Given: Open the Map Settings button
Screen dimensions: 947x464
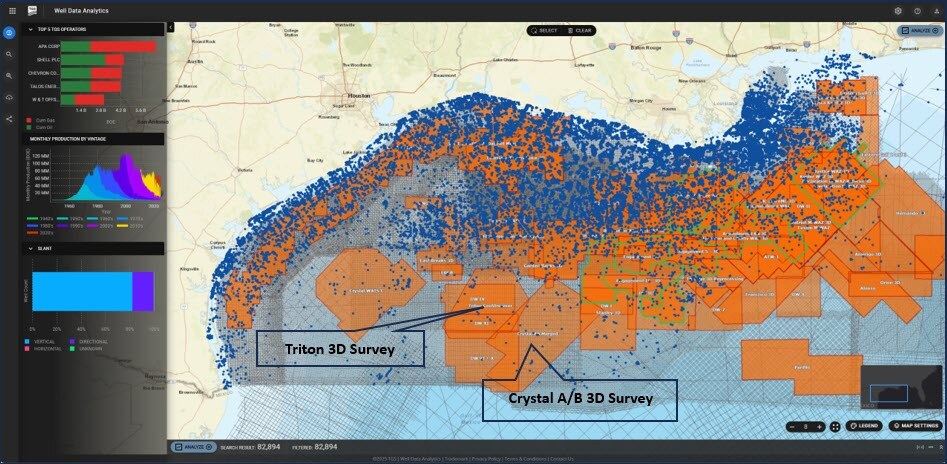Looking at the screenshot, I should pyautogui.click(x=914, y=426).
